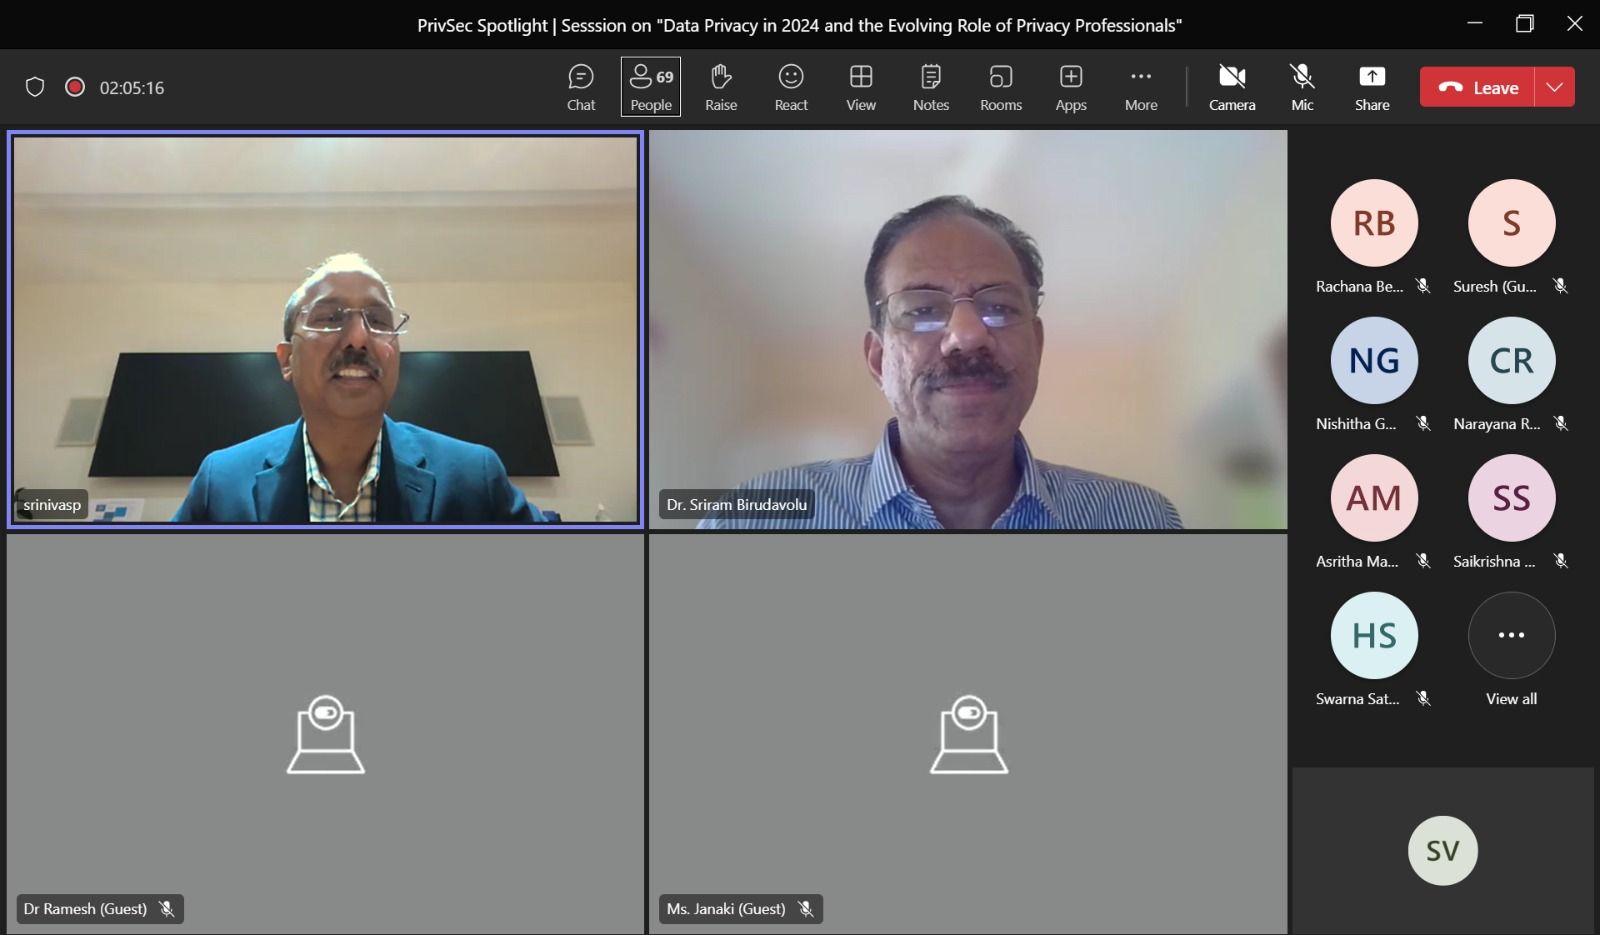Select Rachana Be... RB participant avatar

pyautogui.click(x=1374, y=223)
